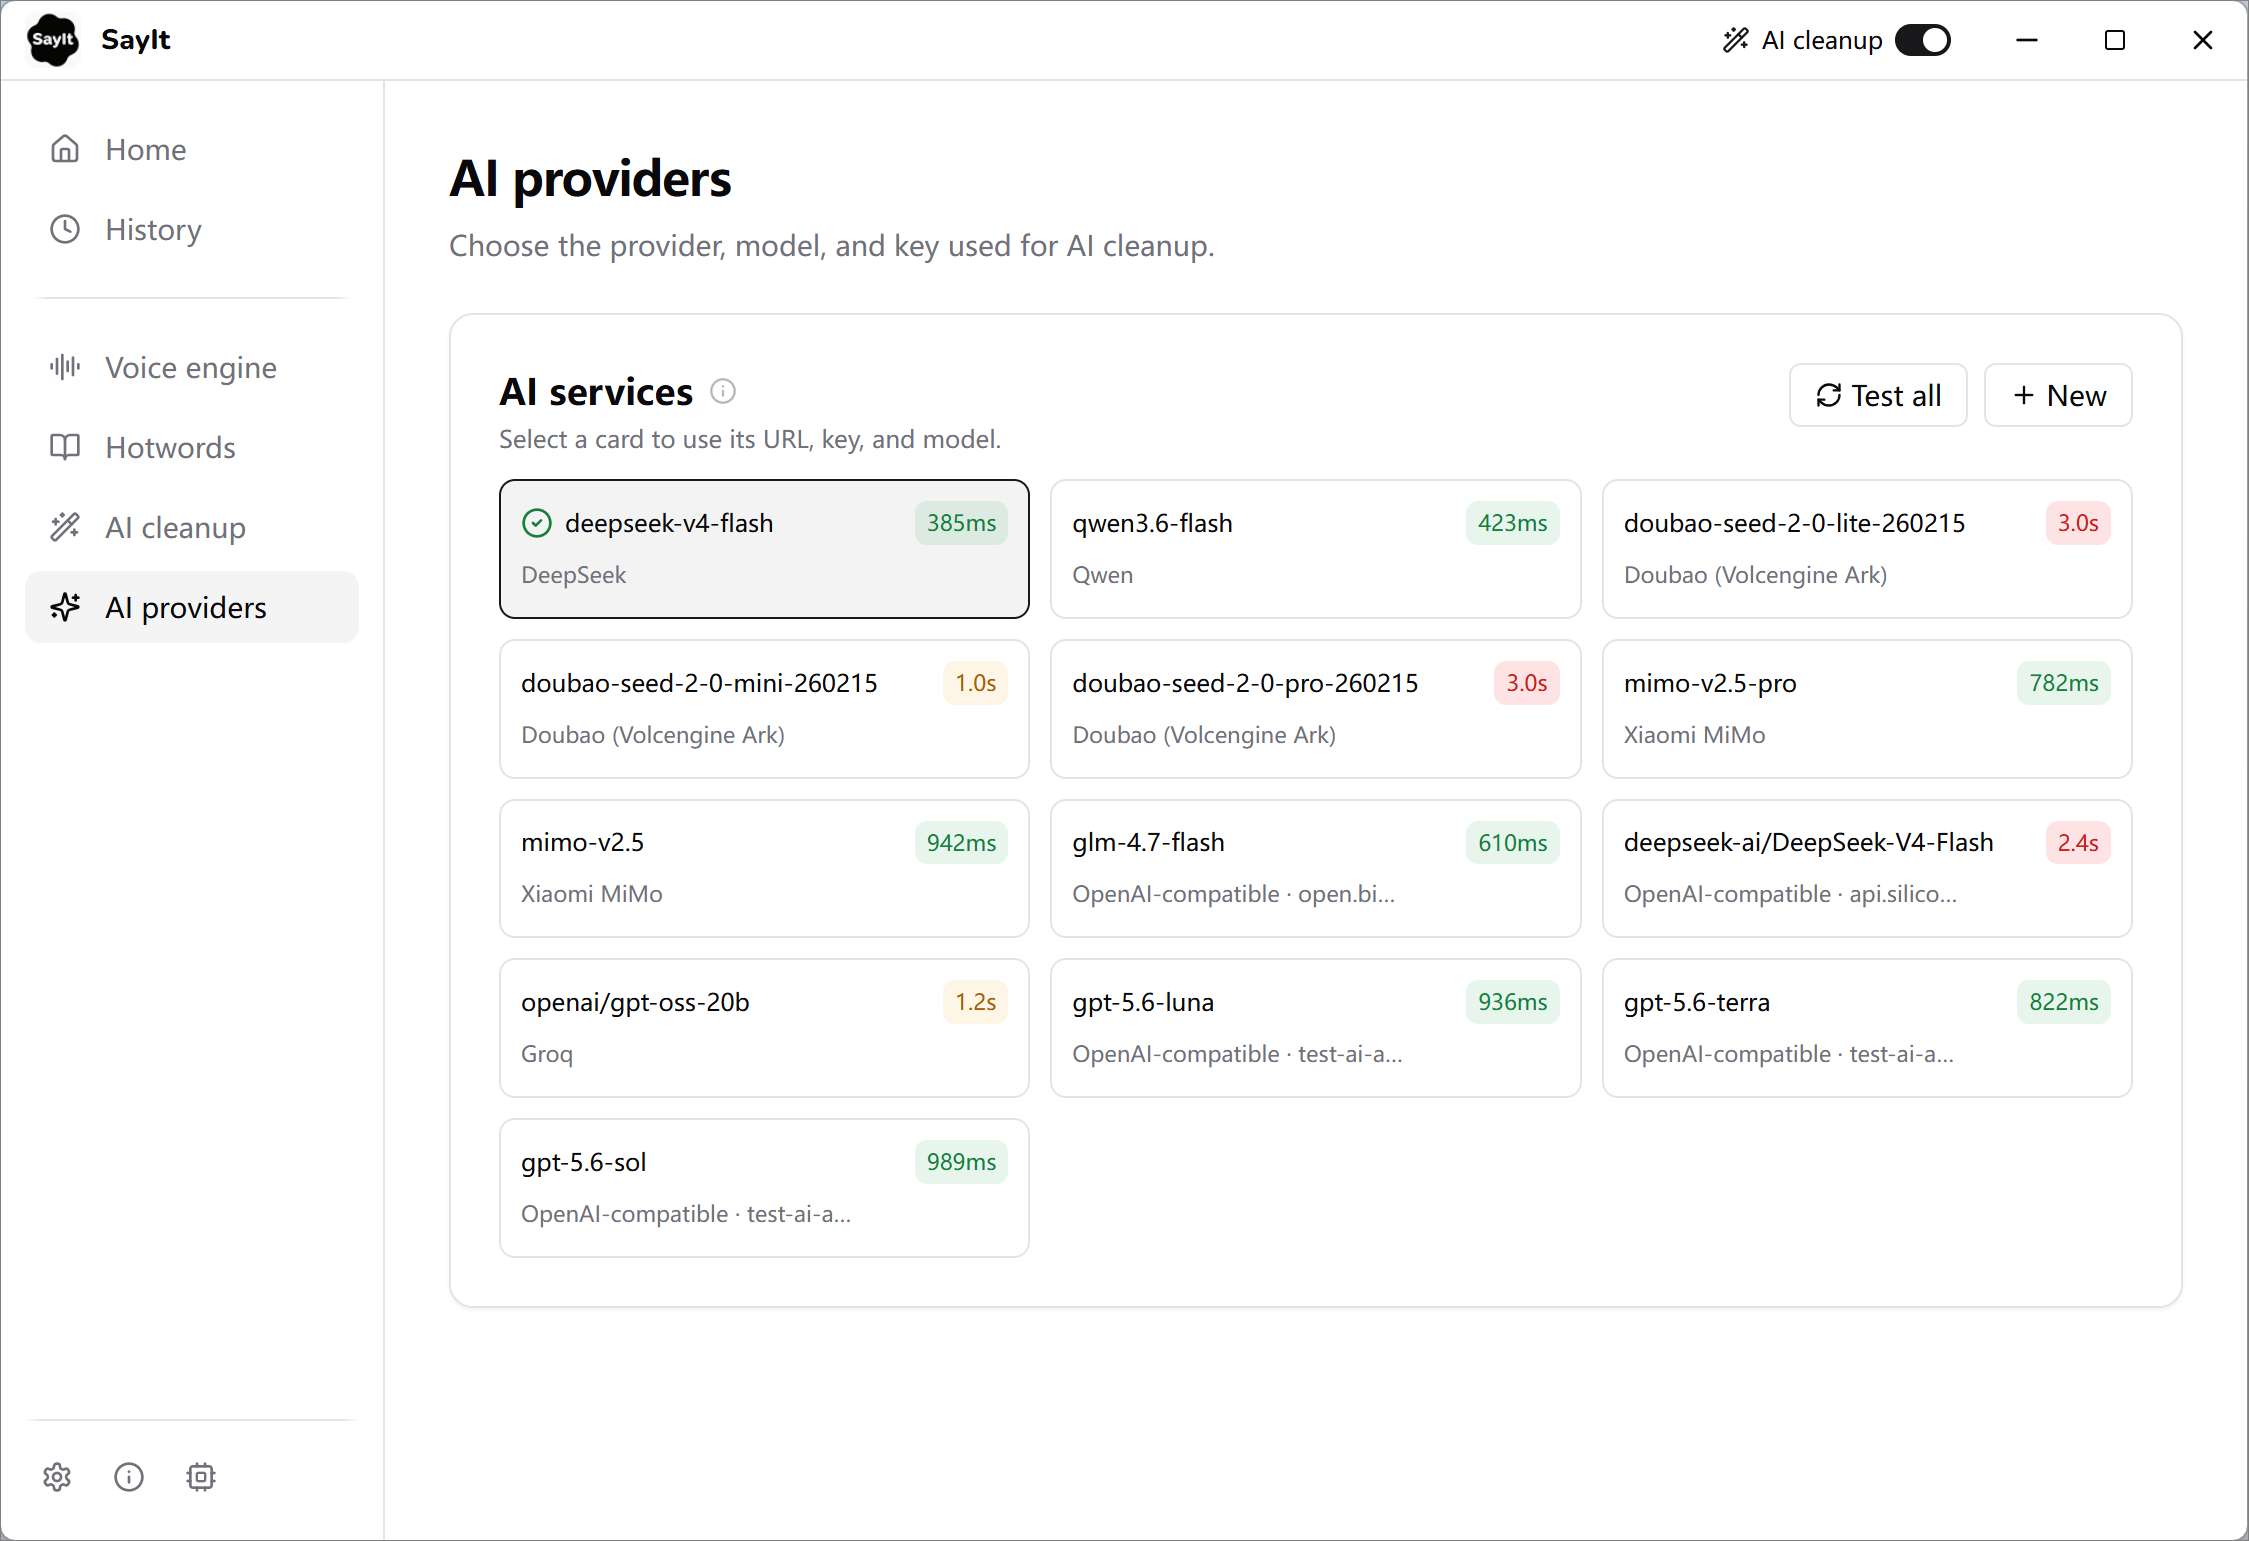Click the sidebar AI cleanup wand icon
Screen dimensions: 2249x1541
[65, 527]
